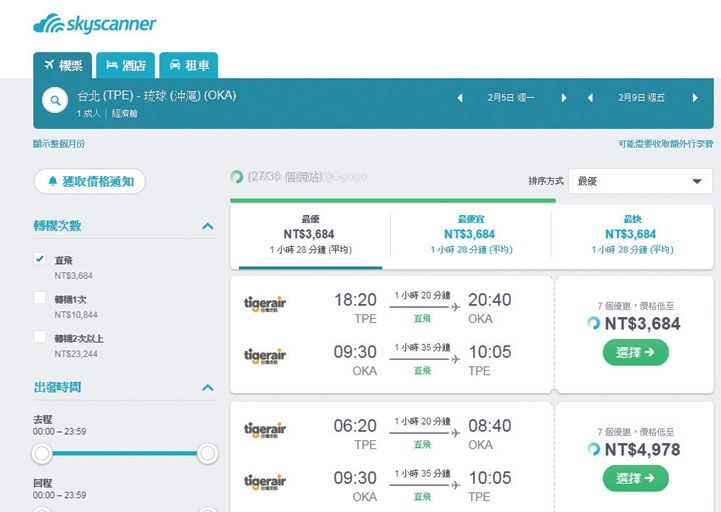Collapse the 轉機次數 section
The width and height of the screenshot is (721, 512).
(208, 226)
